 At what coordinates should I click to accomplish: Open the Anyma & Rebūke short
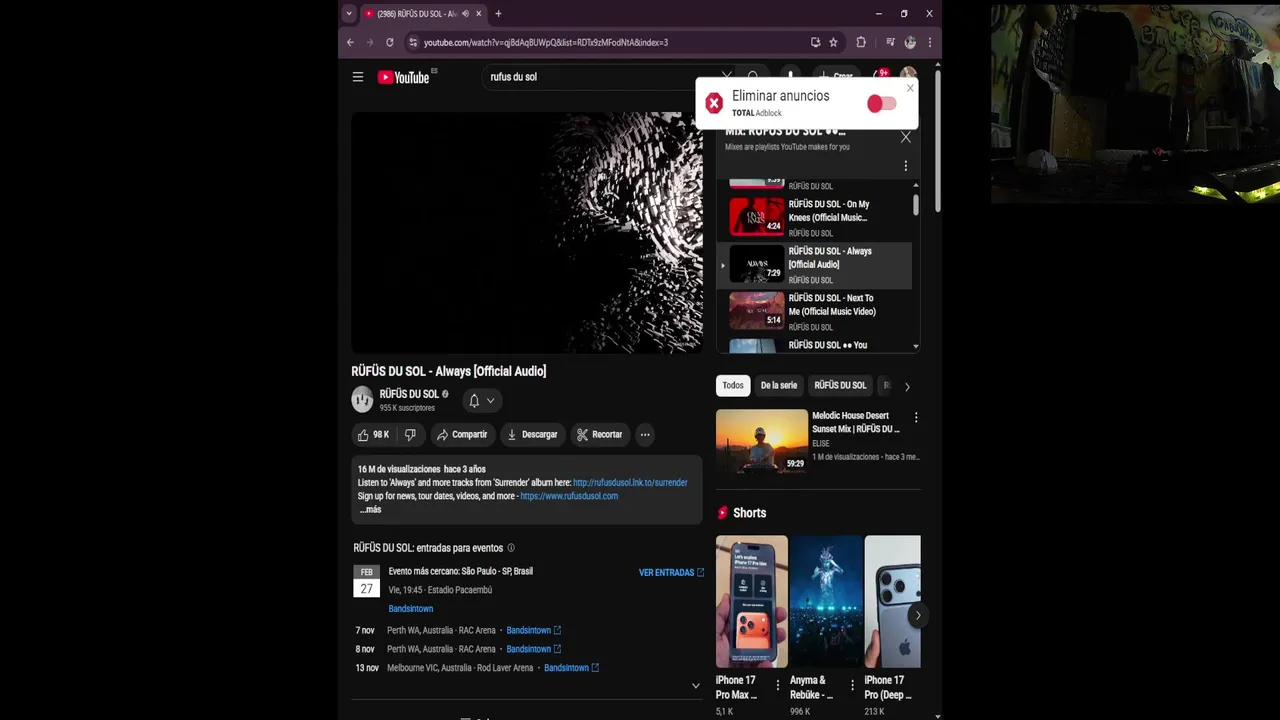pos(826,602)
